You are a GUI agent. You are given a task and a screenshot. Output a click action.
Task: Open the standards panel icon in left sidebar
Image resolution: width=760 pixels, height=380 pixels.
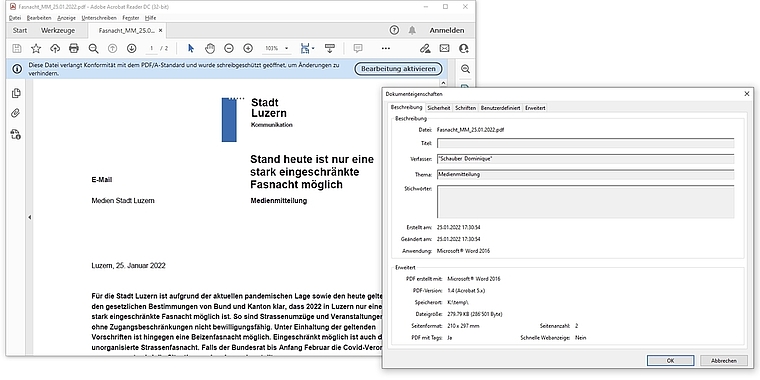16,134
